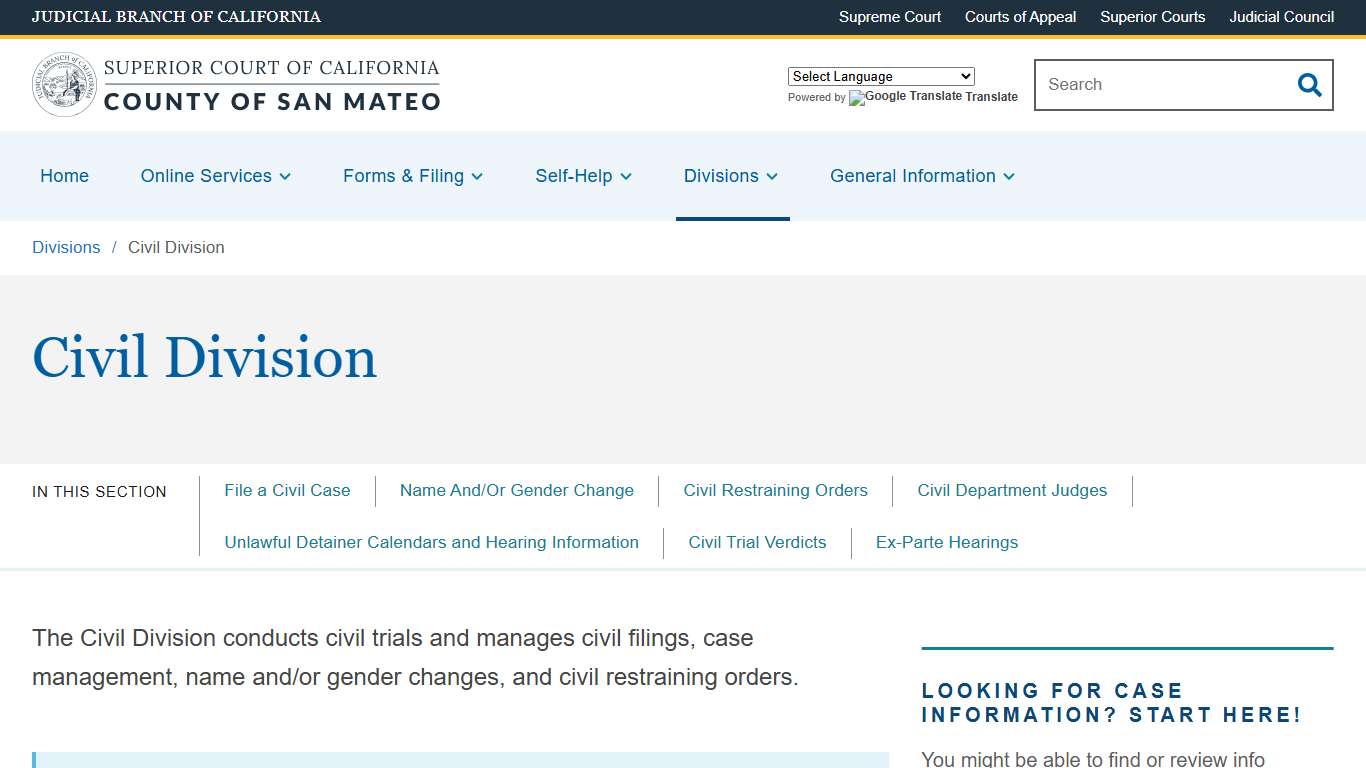Image resolution: width=1366 pixels, height=768 pixels.
Task: Open the Superior Courts link
Action: [x=1152, y=17]
